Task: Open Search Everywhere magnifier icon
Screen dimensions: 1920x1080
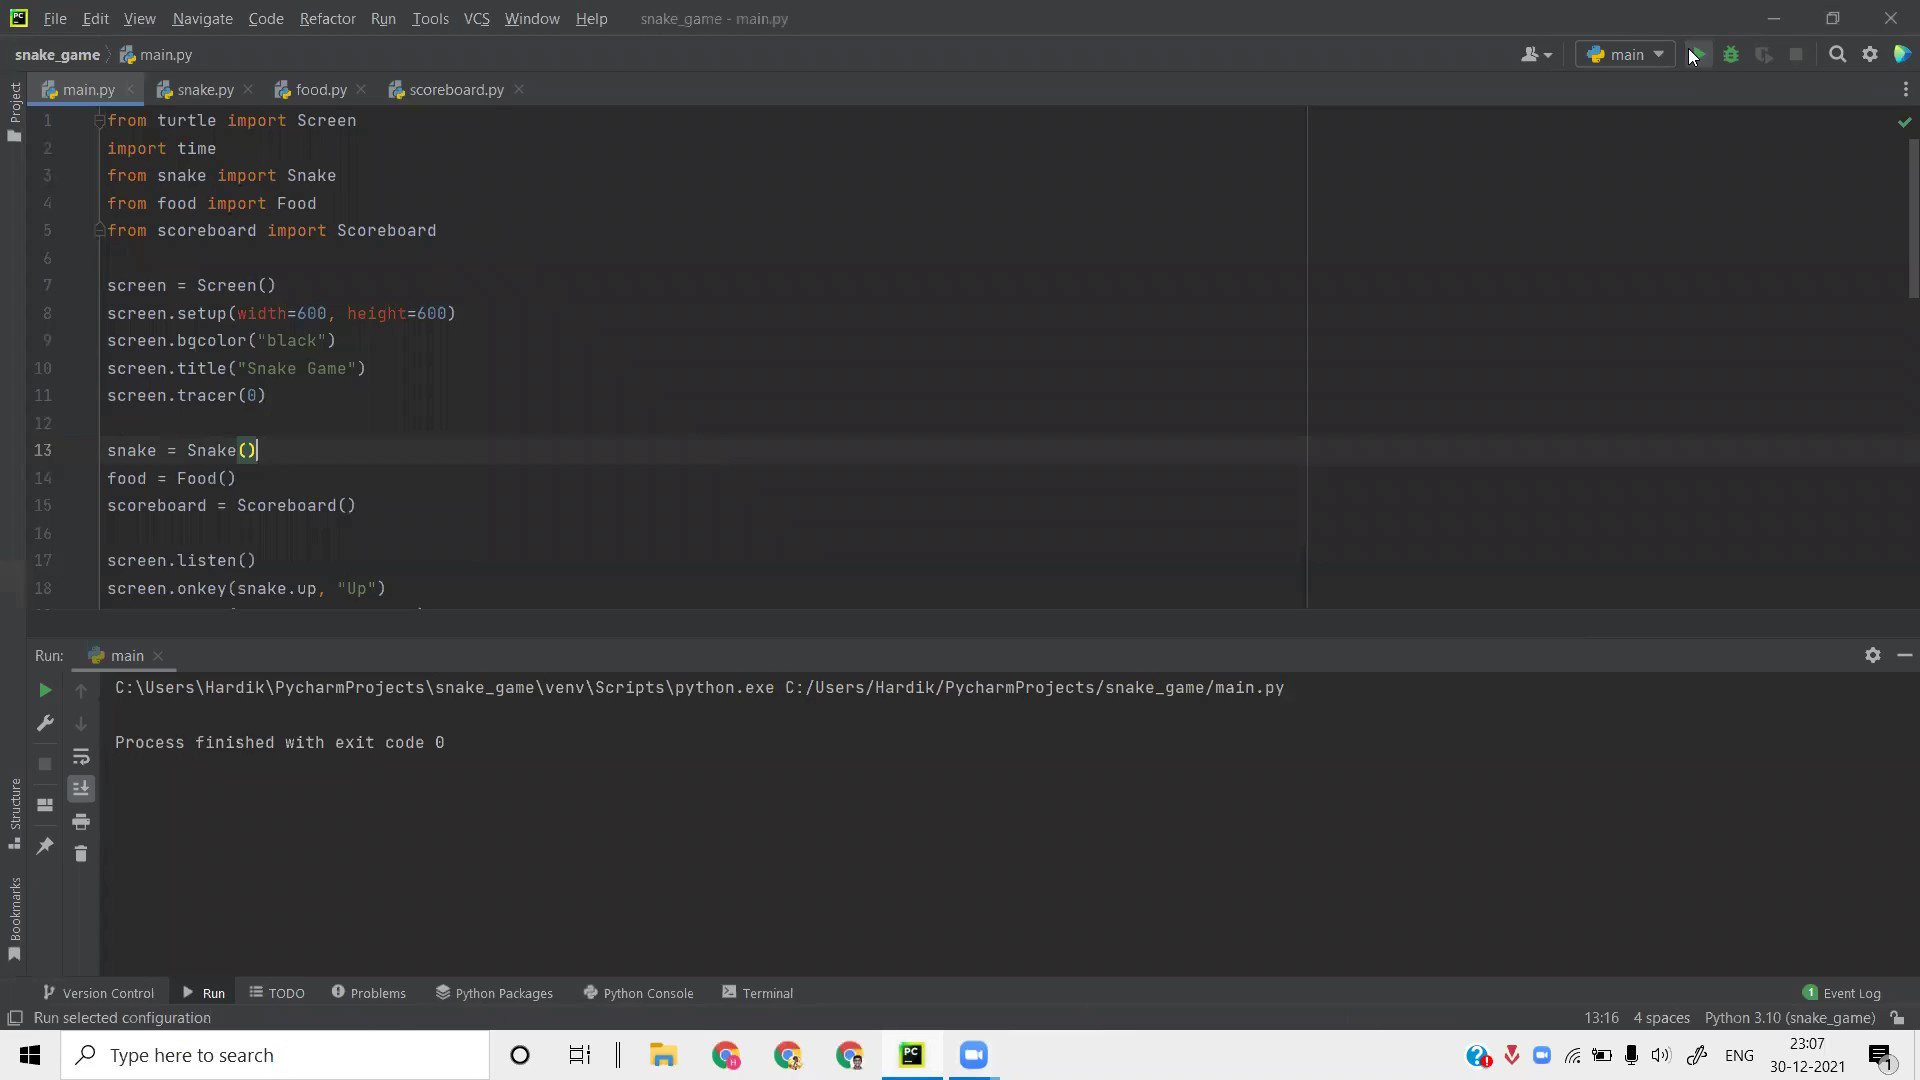Action: [1837, 54]
